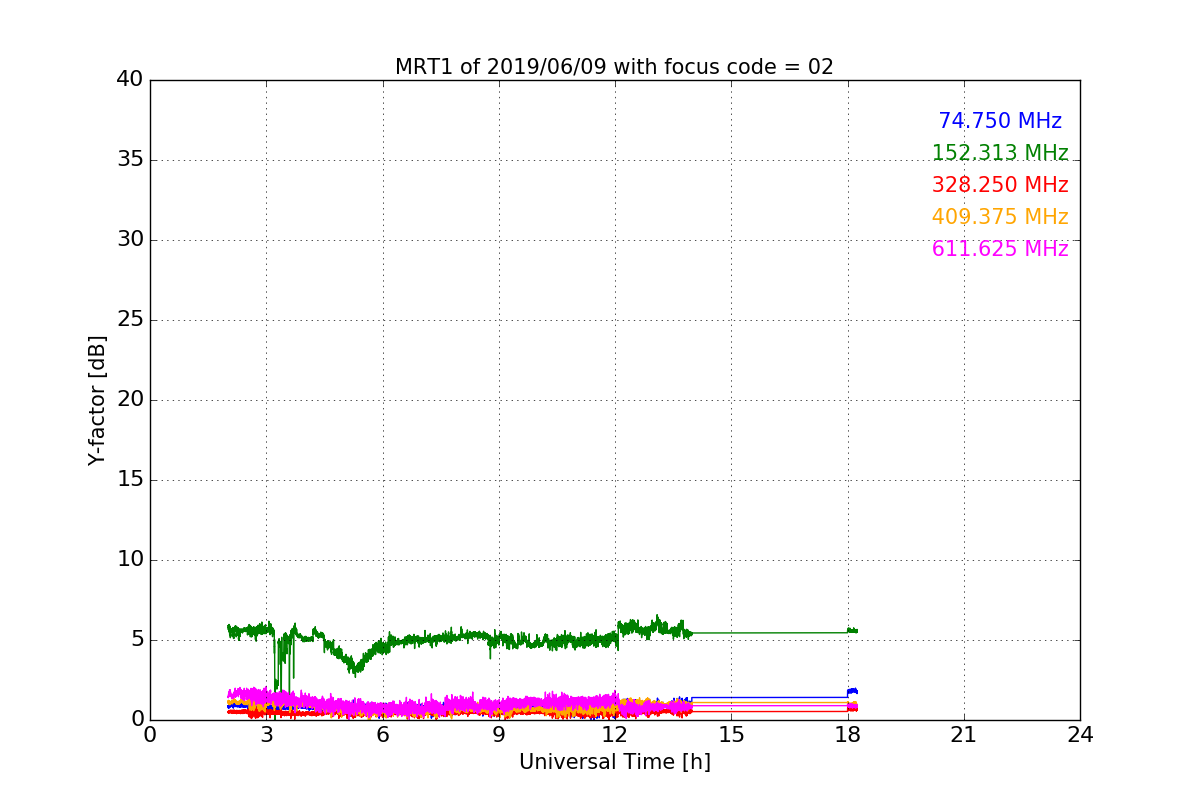This screenshot has height=800, width=1200.
Task: Click the y-axis tick label 40
Action: click(130, 80)
